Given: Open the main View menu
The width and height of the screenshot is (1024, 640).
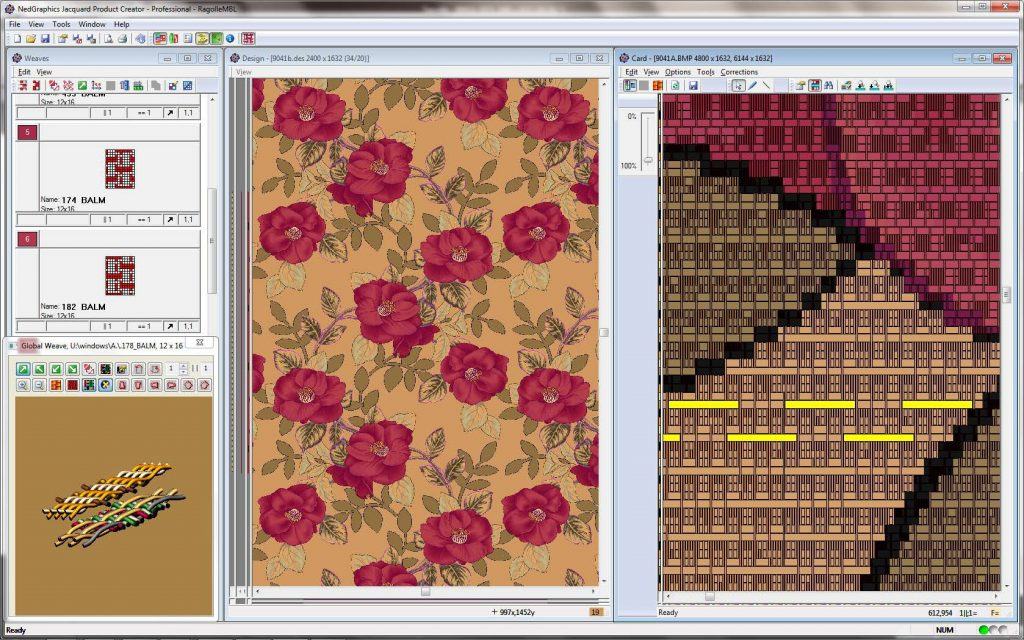Looking at the screenshot, I should pyautogui.click(x=36, y=24).
